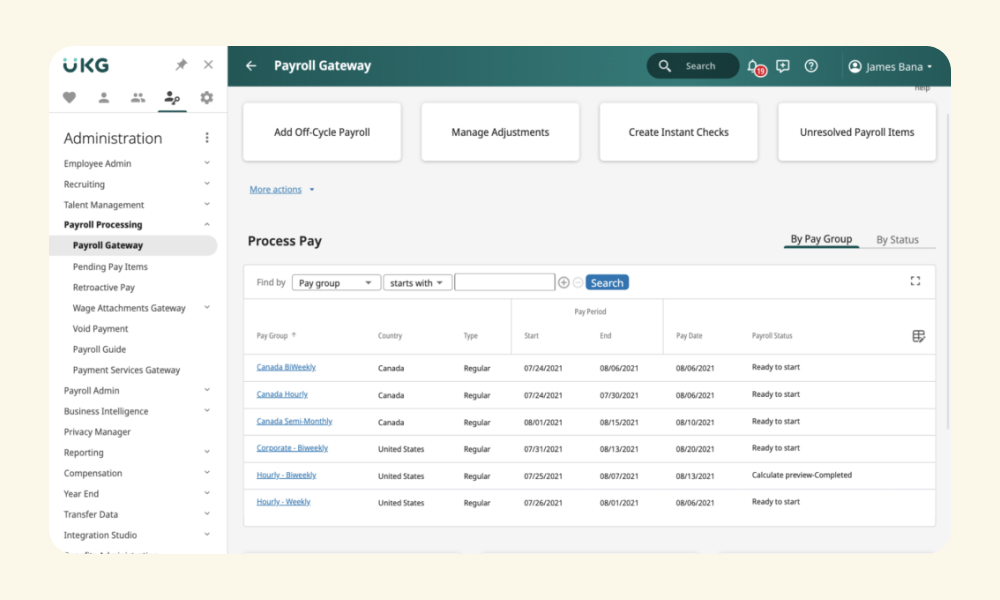Expand Reporting section

[x=207, y=451]
